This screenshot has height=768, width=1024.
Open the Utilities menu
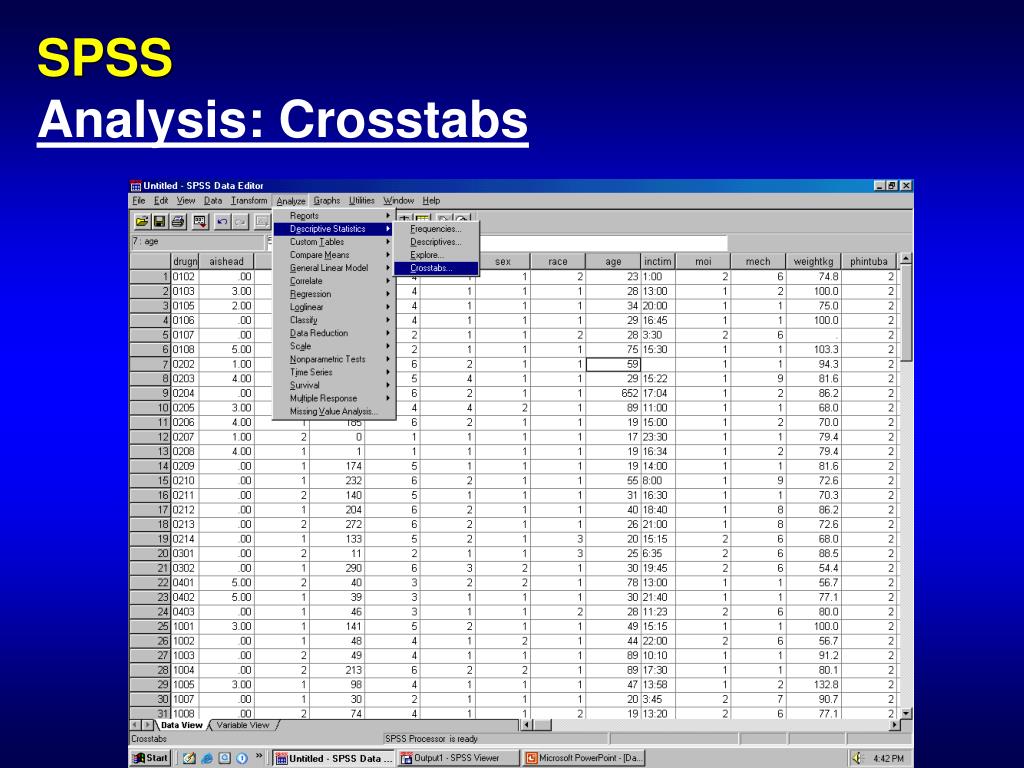point(362,200)
